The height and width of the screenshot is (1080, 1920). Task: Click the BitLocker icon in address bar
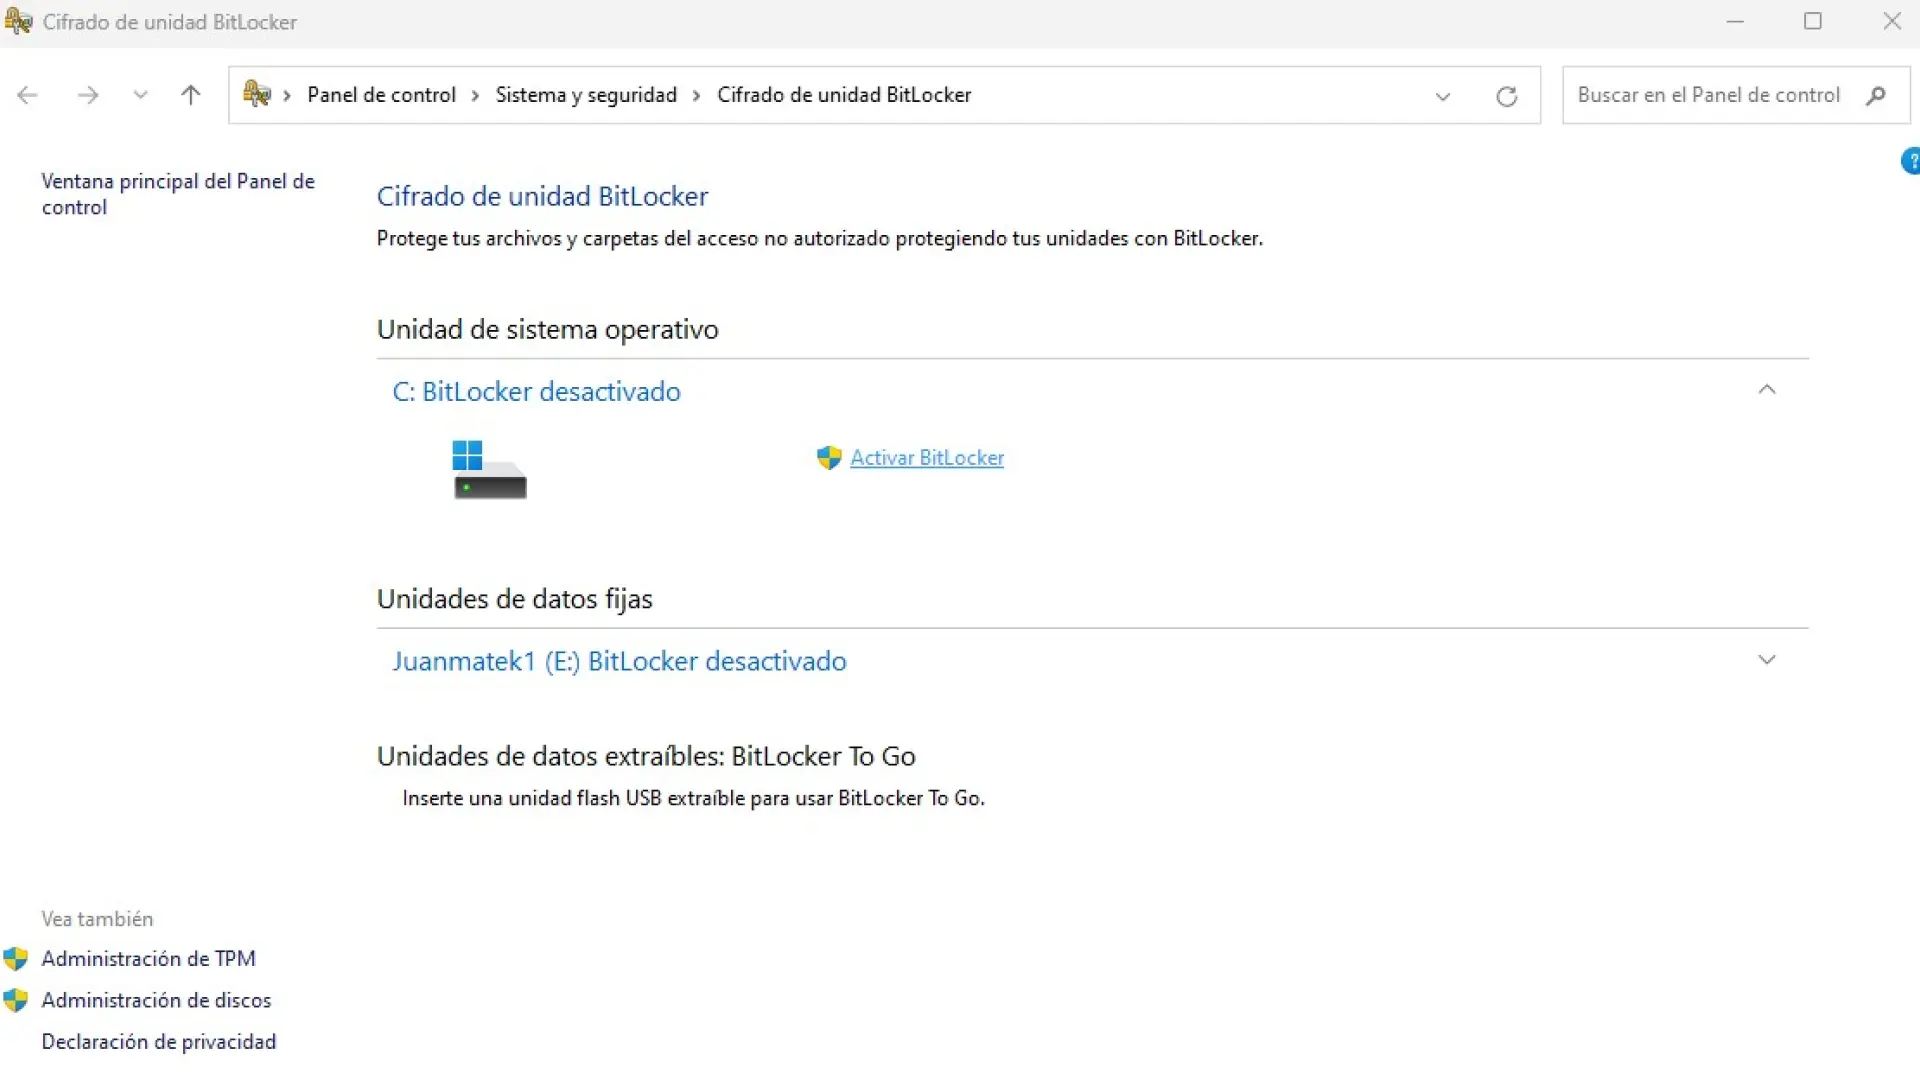257,94
